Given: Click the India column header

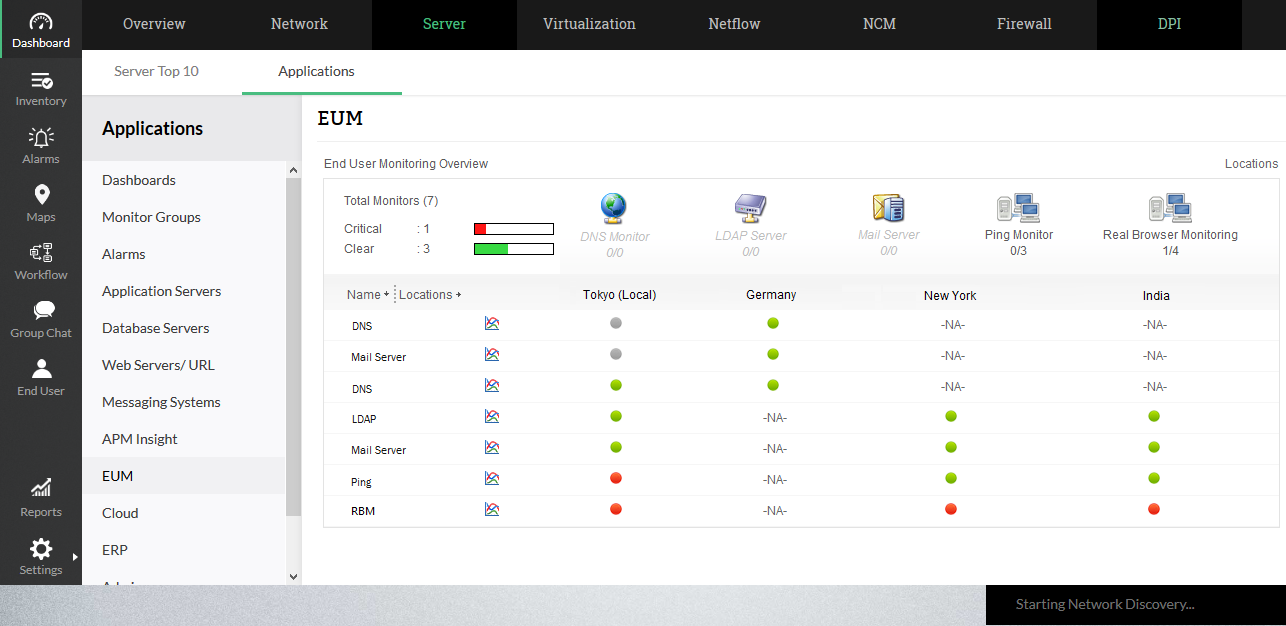Looking at the screenshot, I should (1156, 295).
